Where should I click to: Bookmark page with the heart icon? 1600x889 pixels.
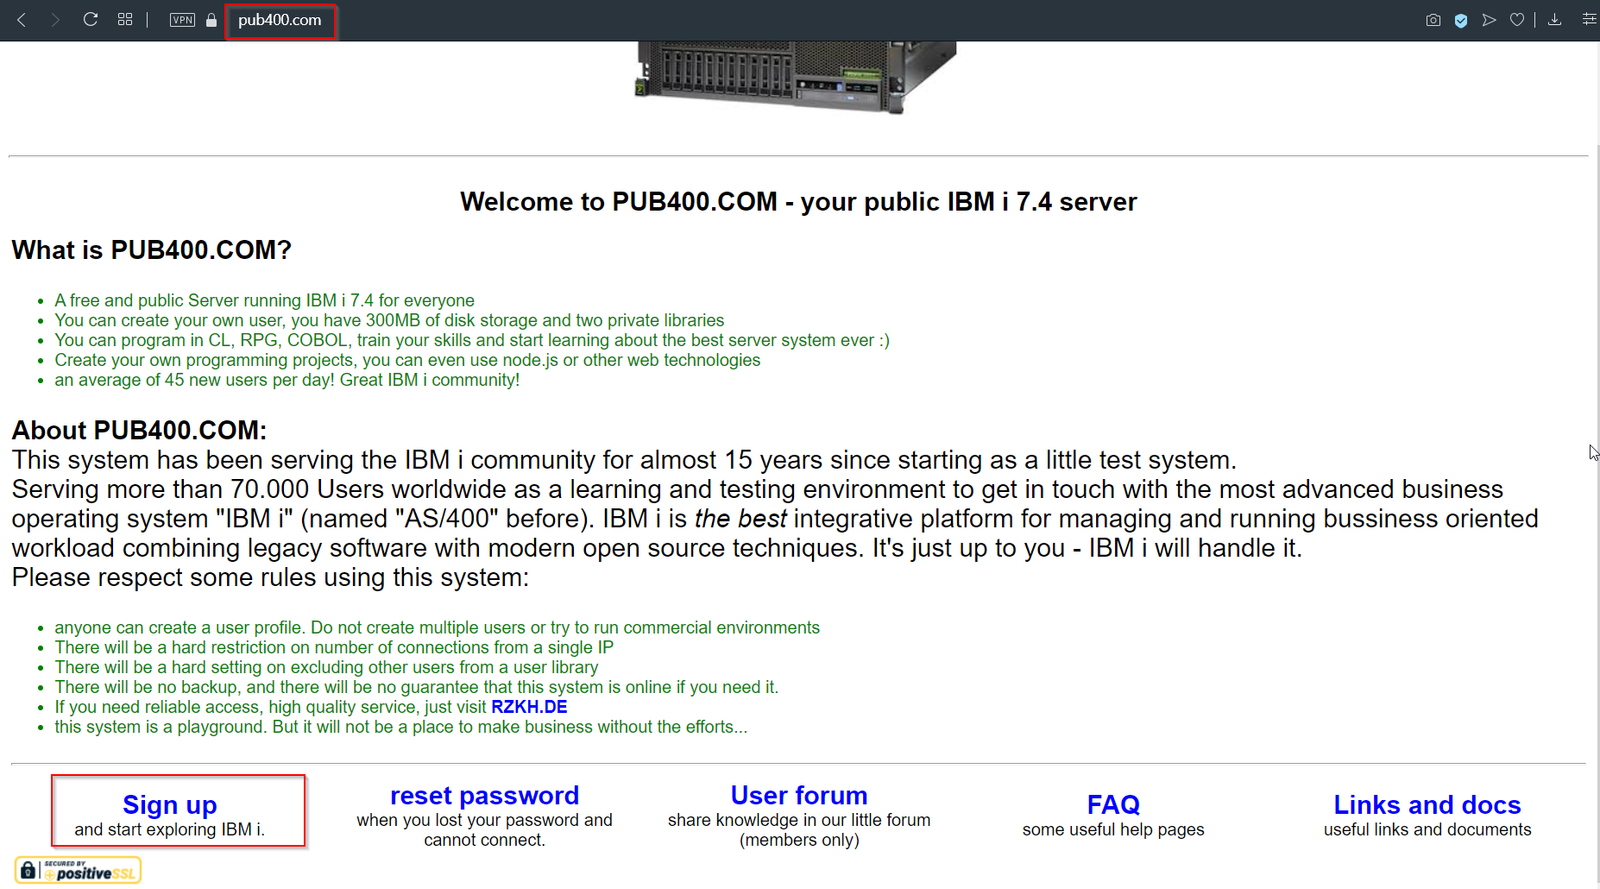tap(1517, 20)
